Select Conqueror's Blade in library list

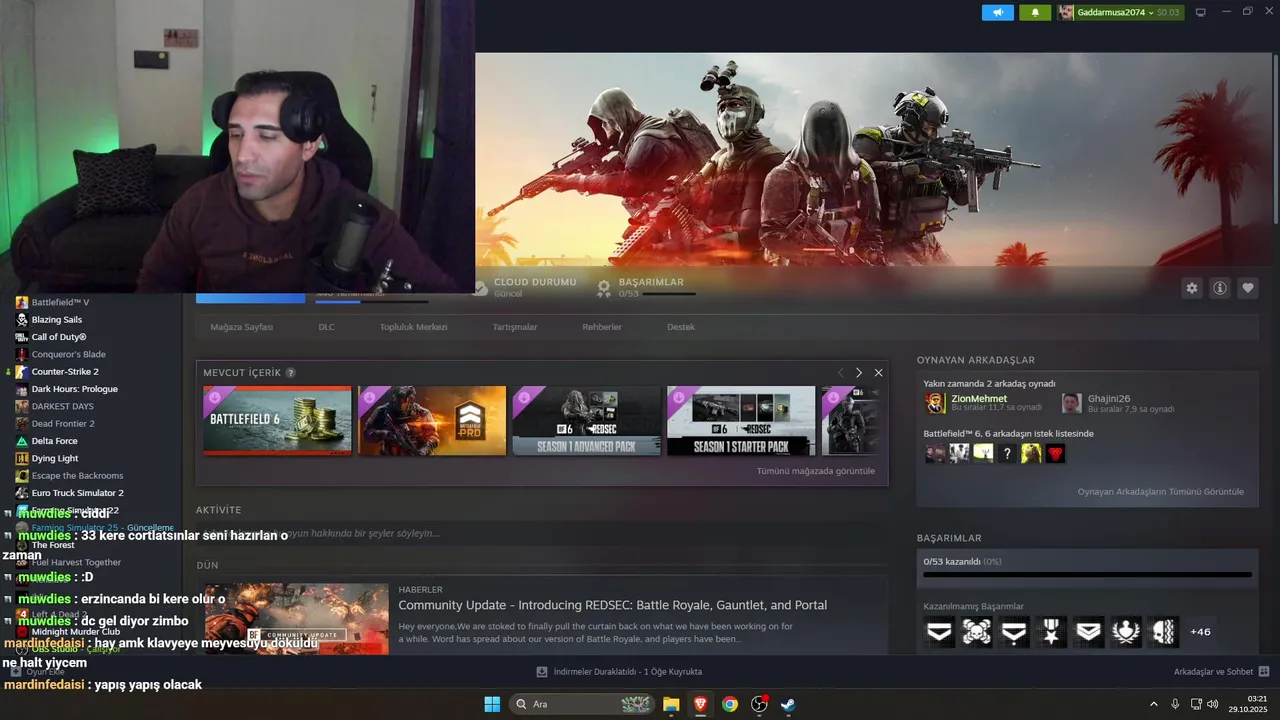click(x=68, y=354)
